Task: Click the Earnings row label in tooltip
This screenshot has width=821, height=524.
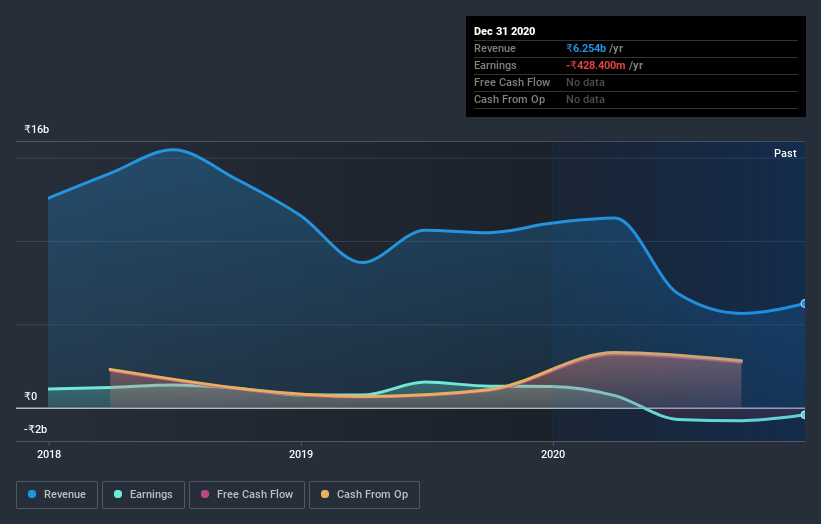Action: pyautogui.click(x=495, y=65)
